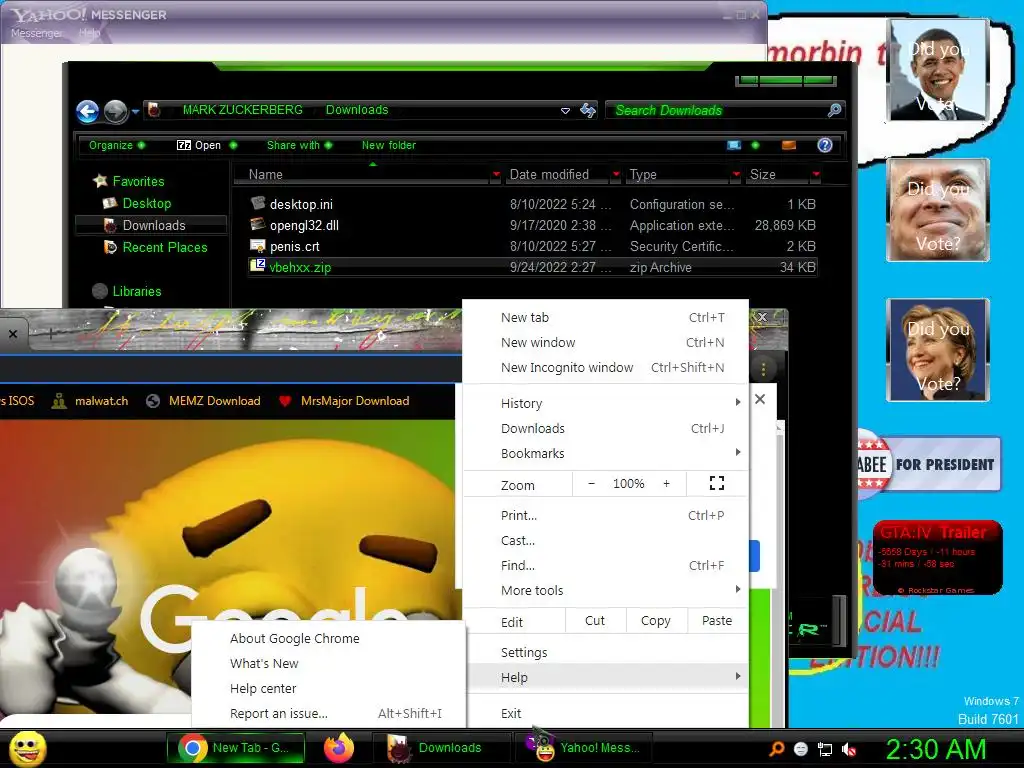Open the Name column filter arrow
This screenshot has width=1024, height=768.
coord(496,174)
